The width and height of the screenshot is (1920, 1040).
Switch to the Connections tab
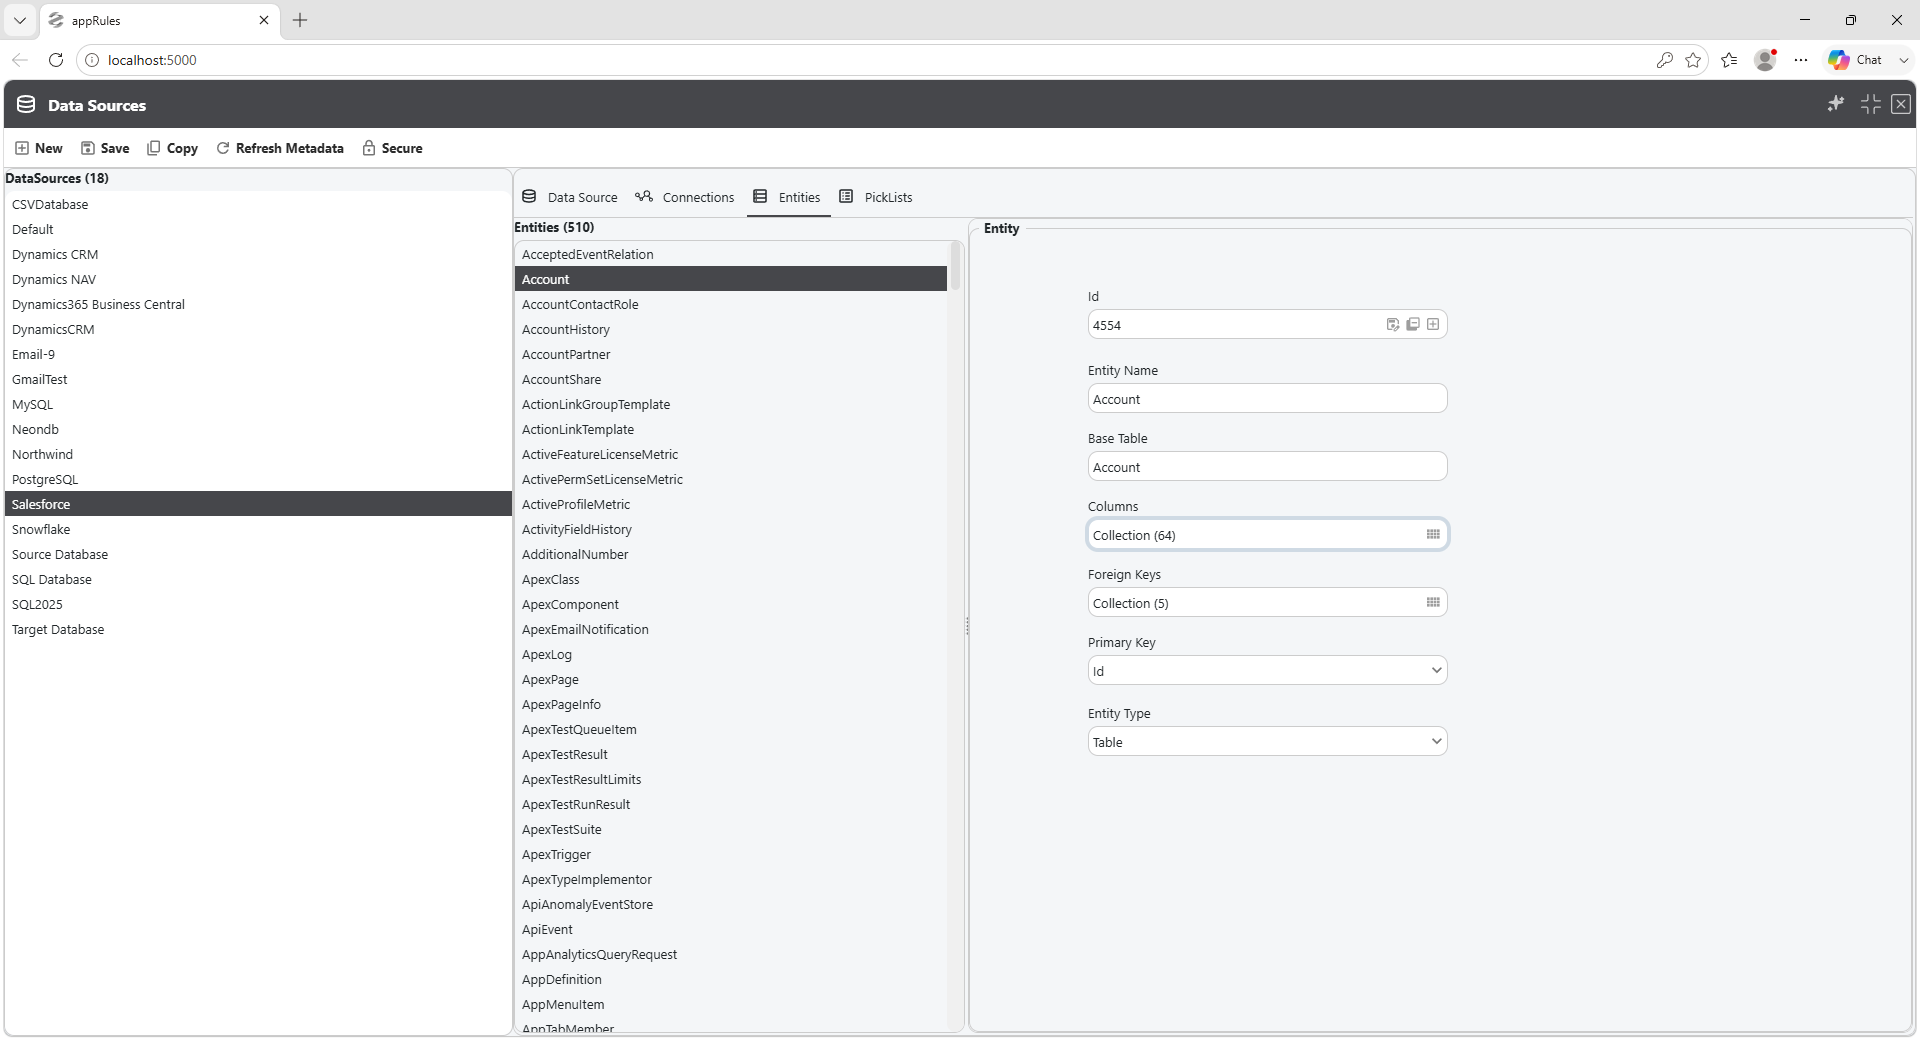pos(685,197)
